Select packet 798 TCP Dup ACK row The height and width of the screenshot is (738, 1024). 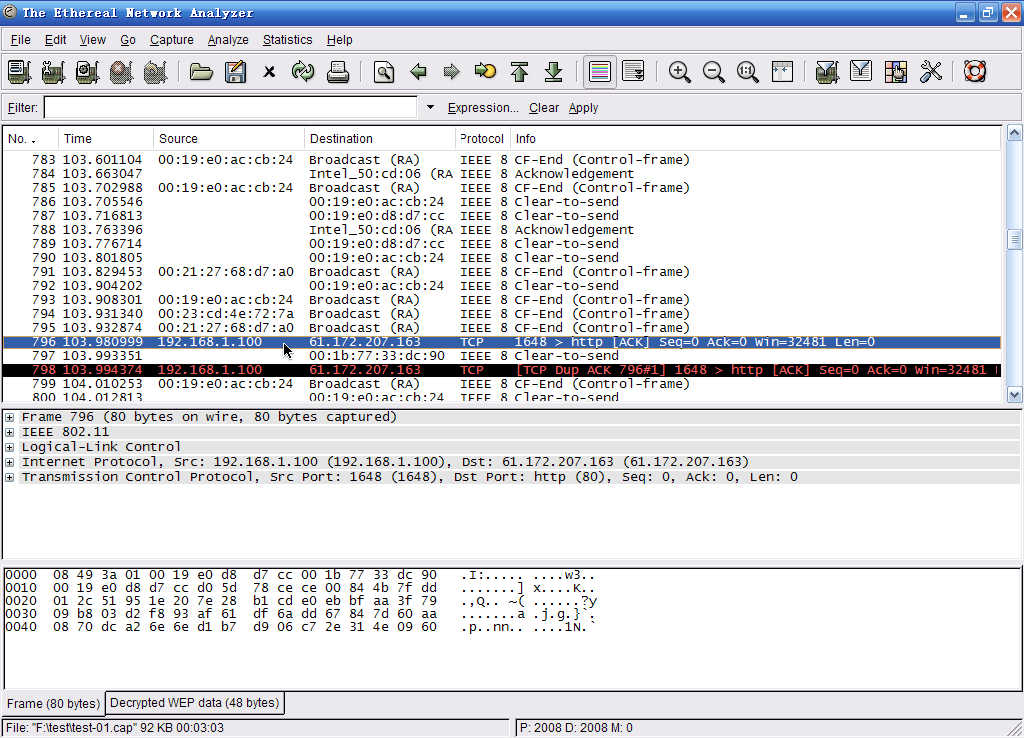pyautogui.click(x=502, y=370)
